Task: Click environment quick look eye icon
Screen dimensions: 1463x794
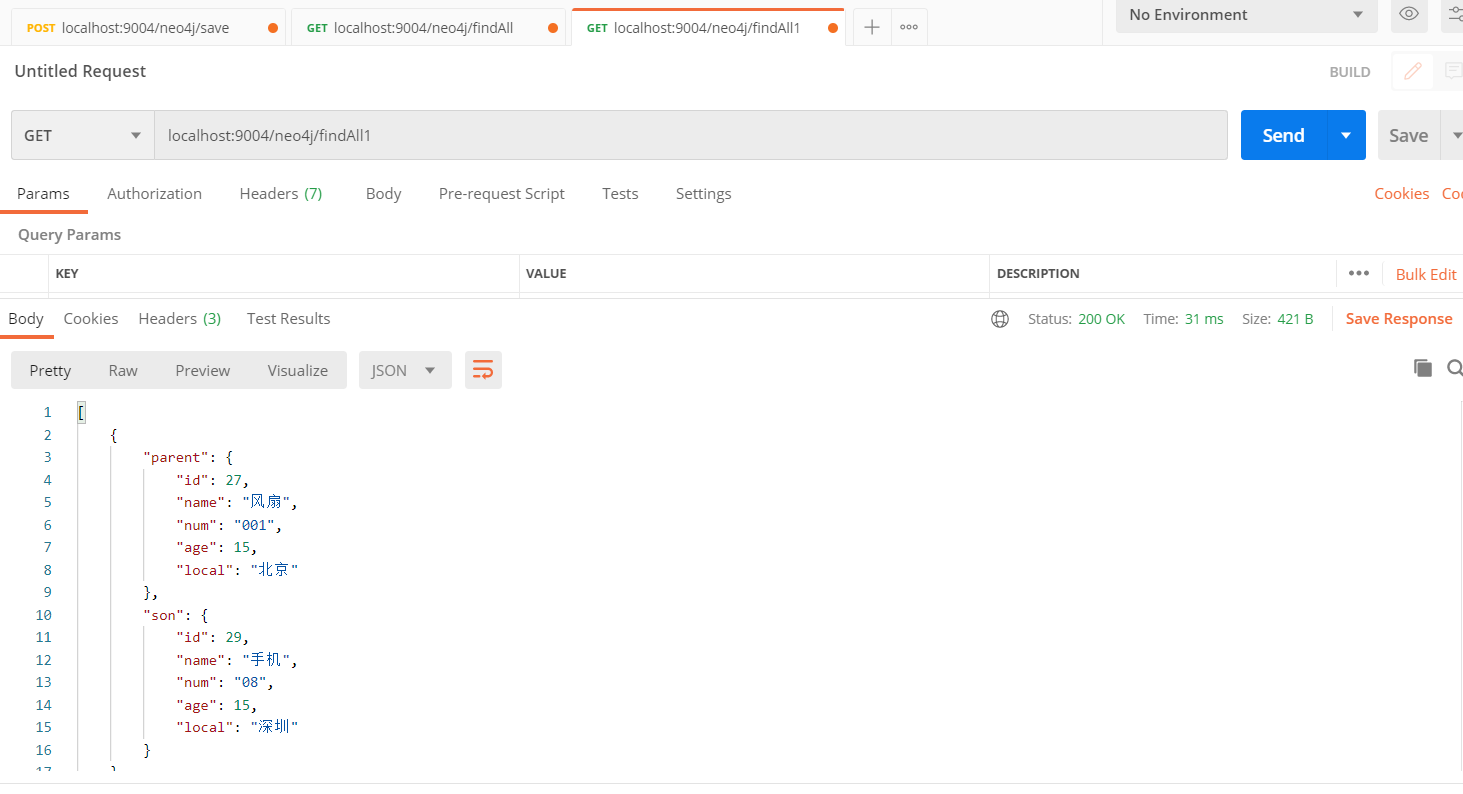Action: (1409, 14)
